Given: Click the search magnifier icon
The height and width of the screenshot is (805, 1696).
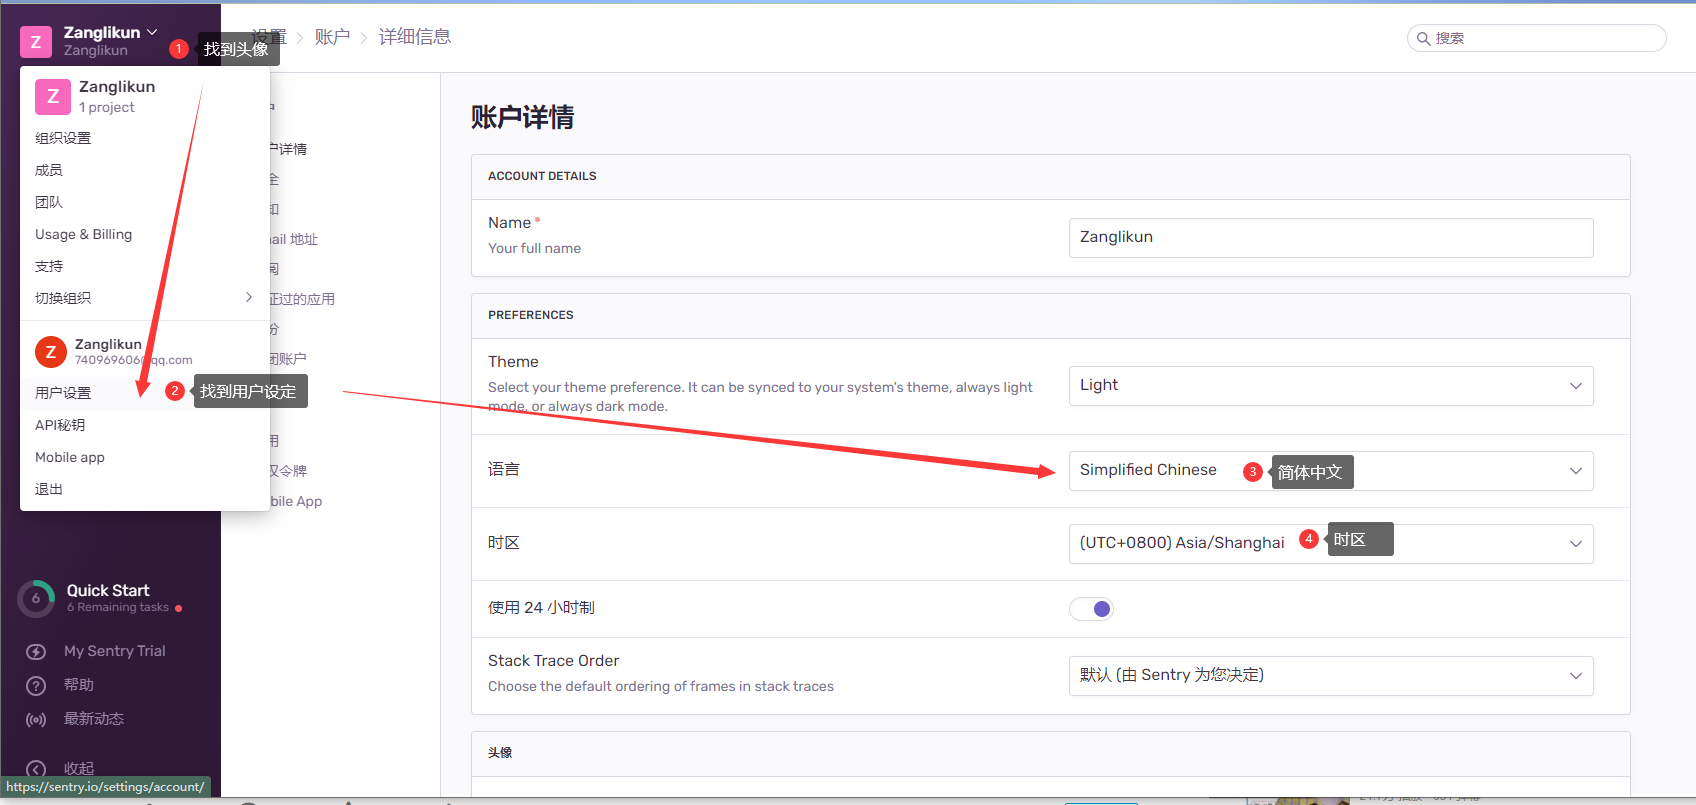Looking at the screenshot, I should pyautogui.click(x=1423, y=39).
